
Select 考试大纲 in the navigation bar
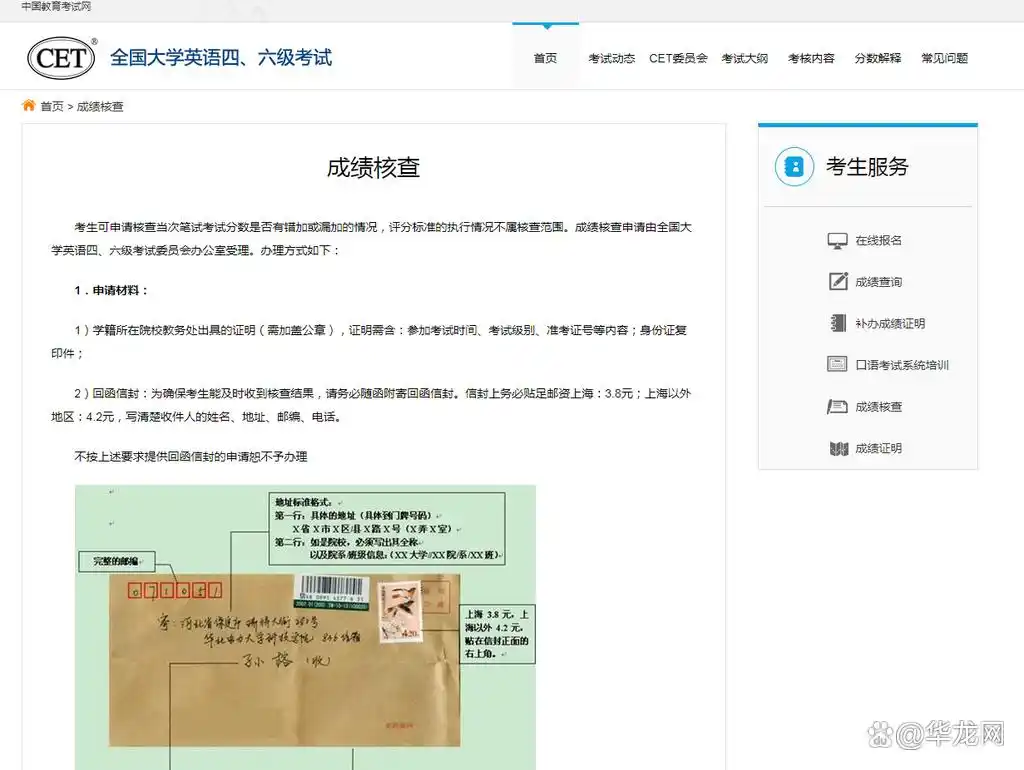746,58
